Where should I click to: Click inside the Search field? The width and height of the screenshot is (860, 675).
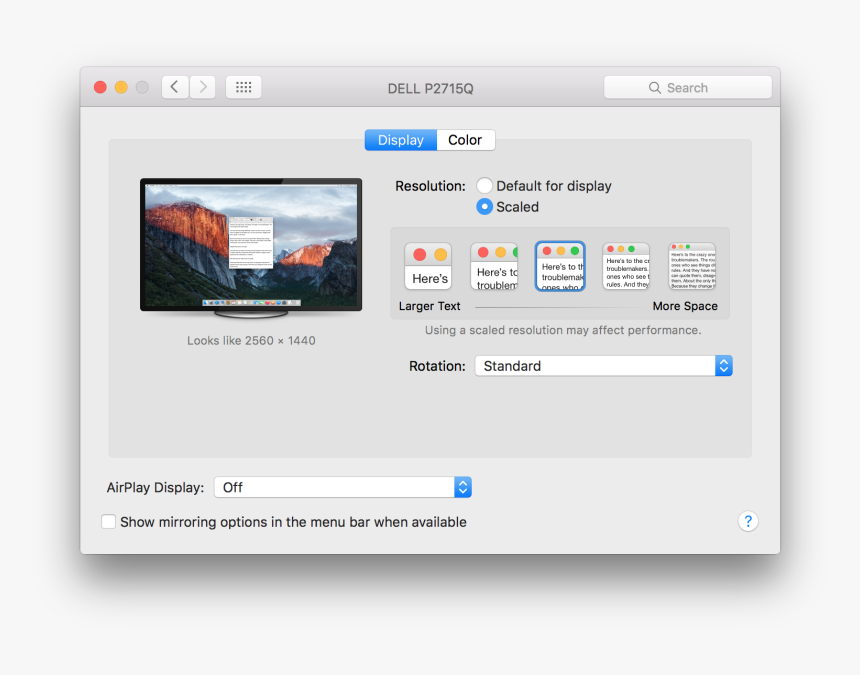pos(690,87)
